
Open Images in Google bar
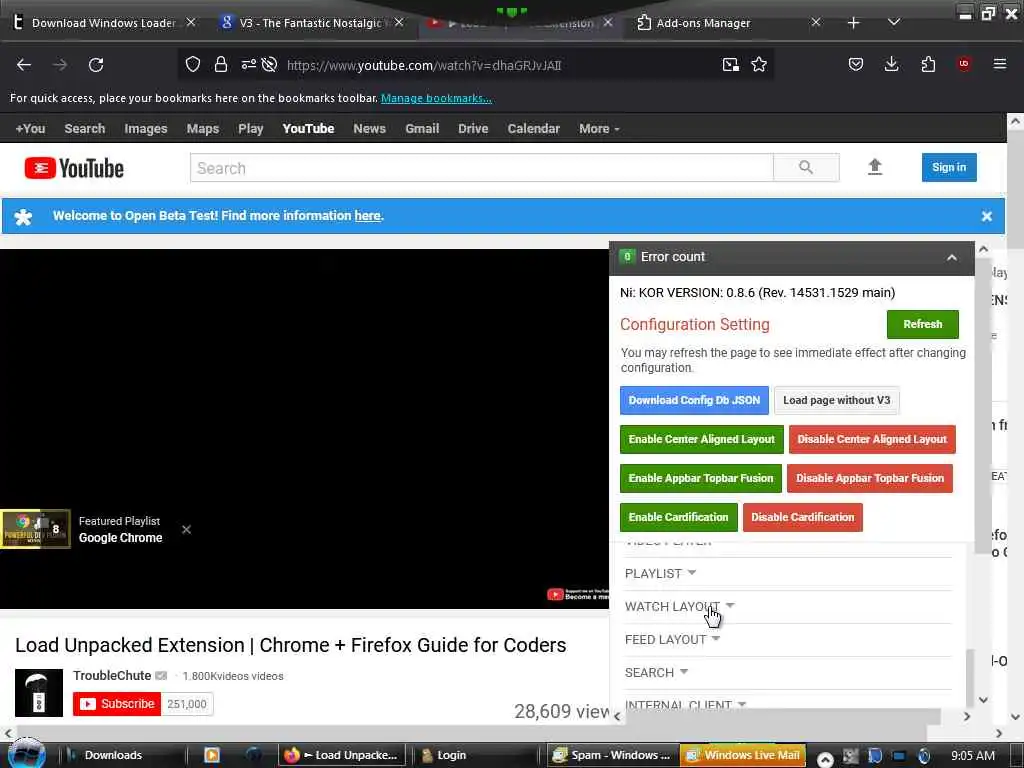coord(146,129)
